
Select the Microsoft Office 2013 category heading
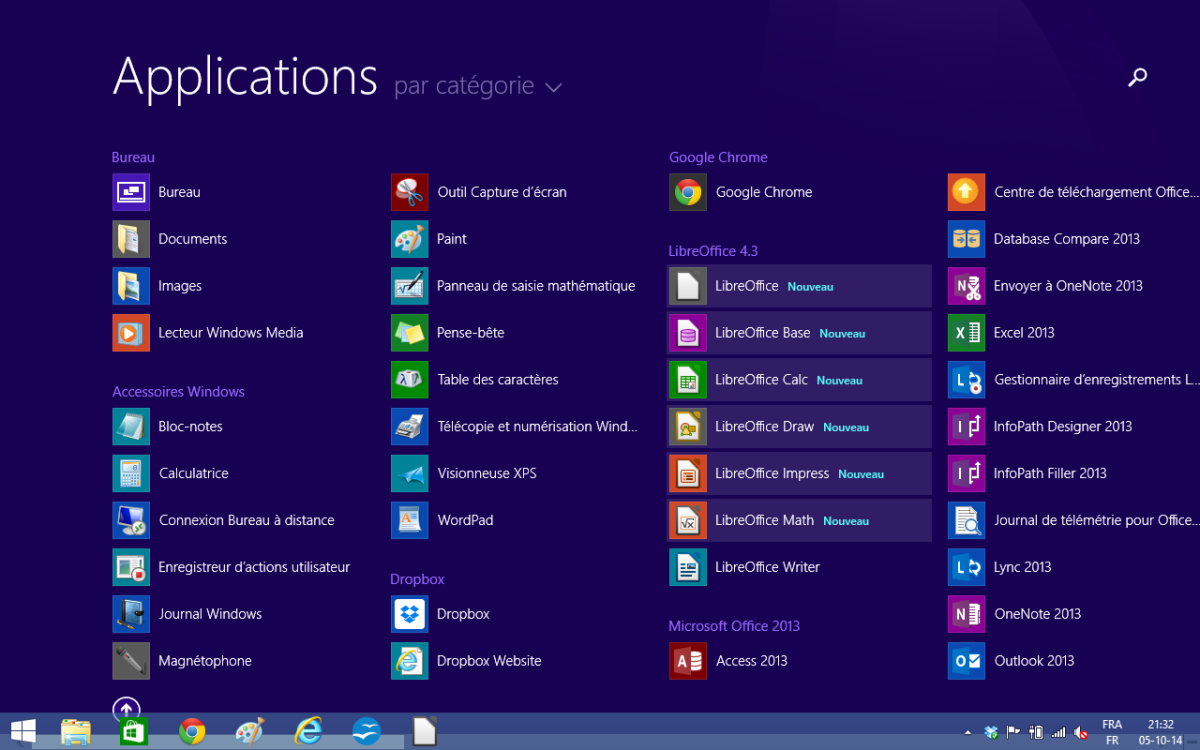pos(734,626)
